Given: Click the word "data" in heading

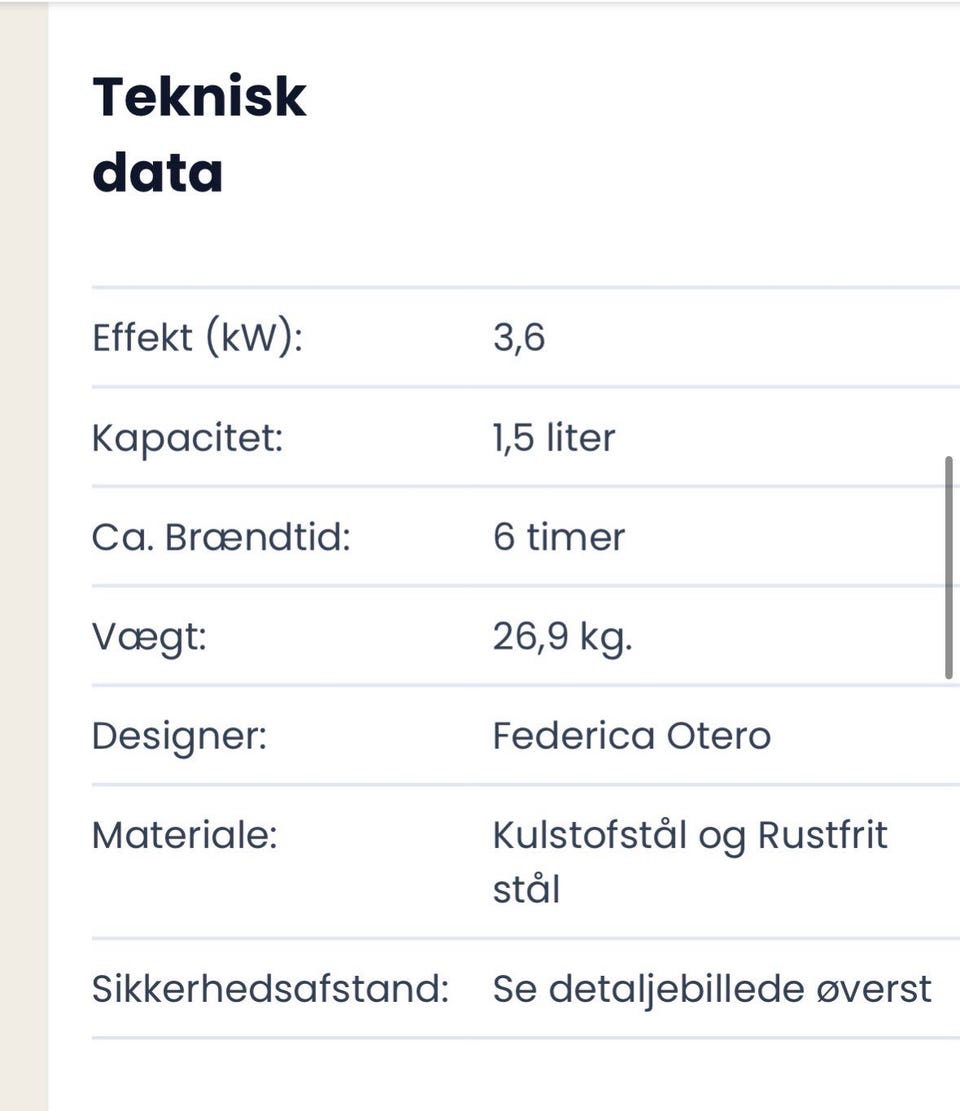Looking at the screenshot, I should click(157, 173).
